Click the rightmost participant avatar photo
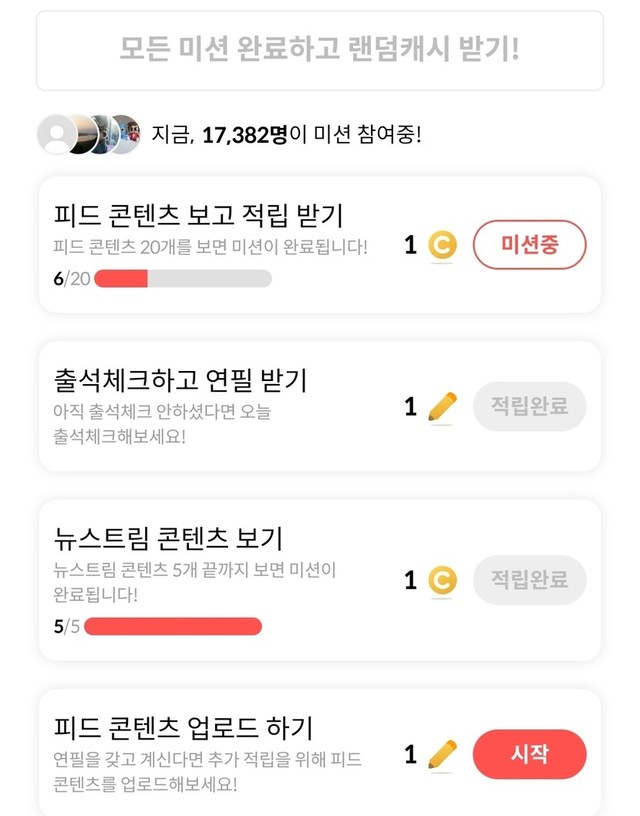Screen dimensions: 640x816 click(x=122, y=135)
